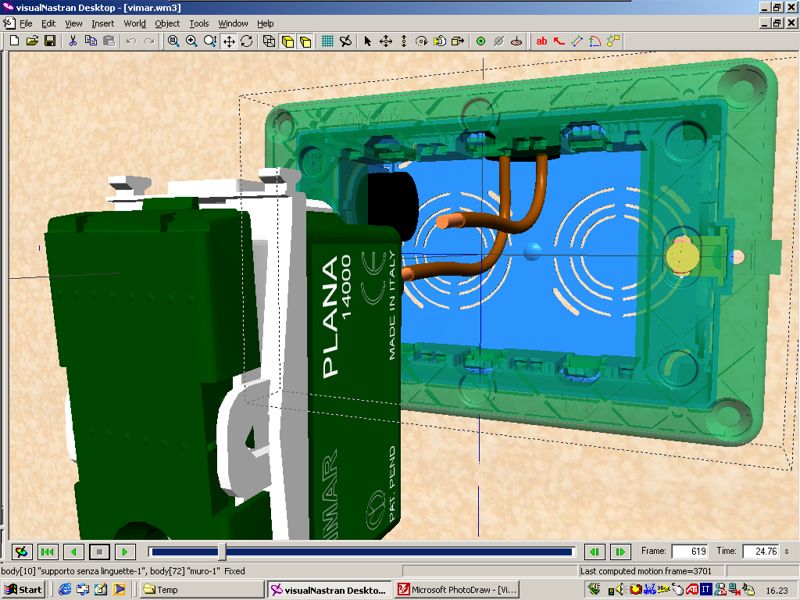Step back one frame
Viewport: 800px width, 600px height.
(x=594, y=552)
